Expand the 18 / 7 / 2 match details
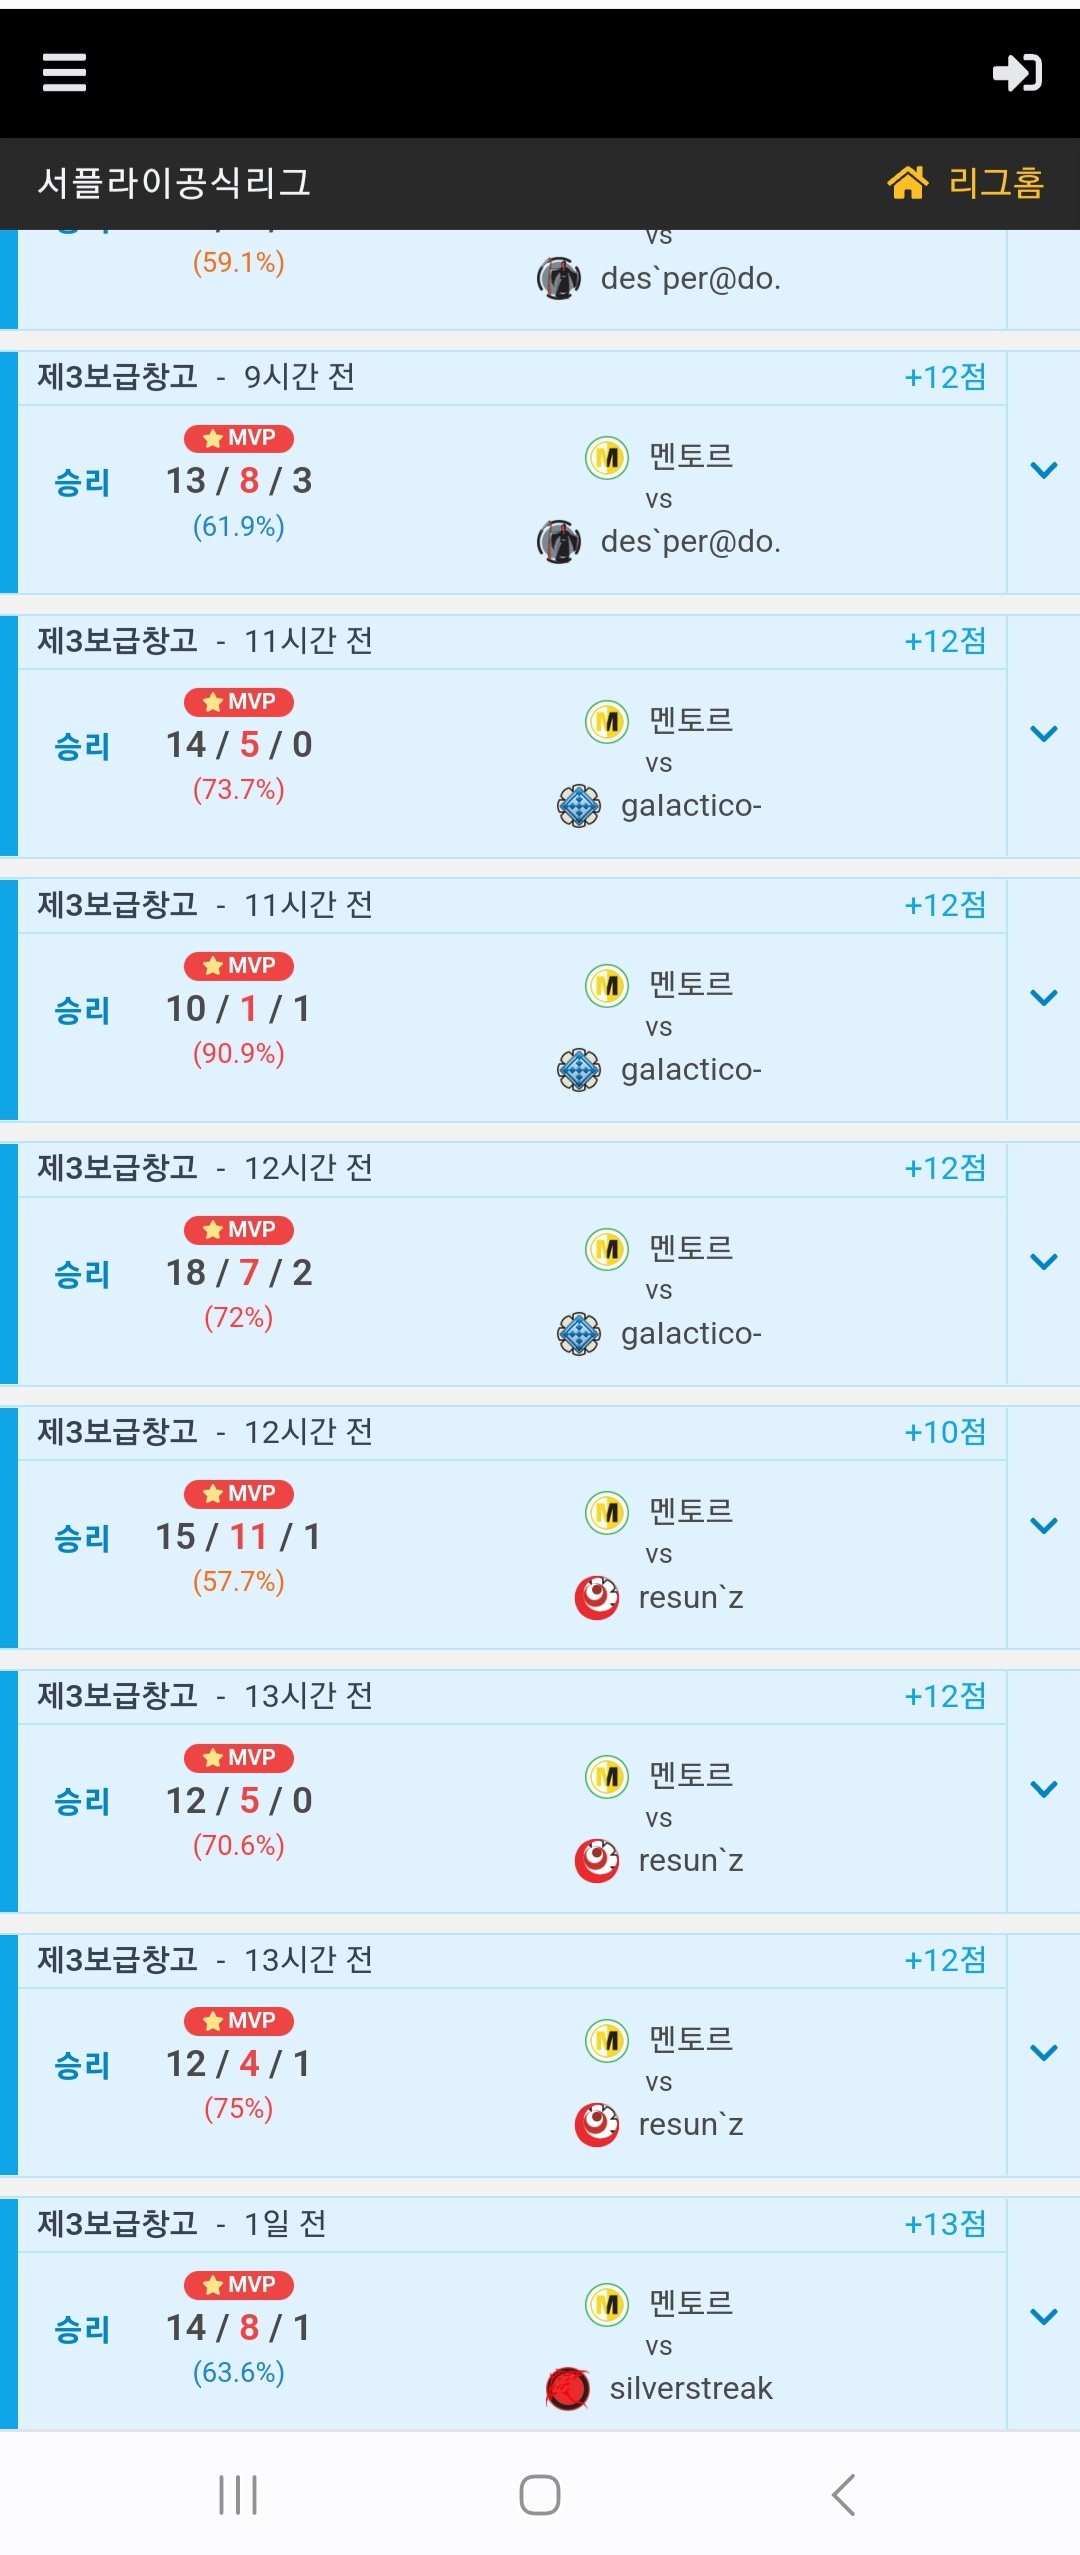The width and height of the screenshot is (1080, 2555). (x=1043, y=1262)
